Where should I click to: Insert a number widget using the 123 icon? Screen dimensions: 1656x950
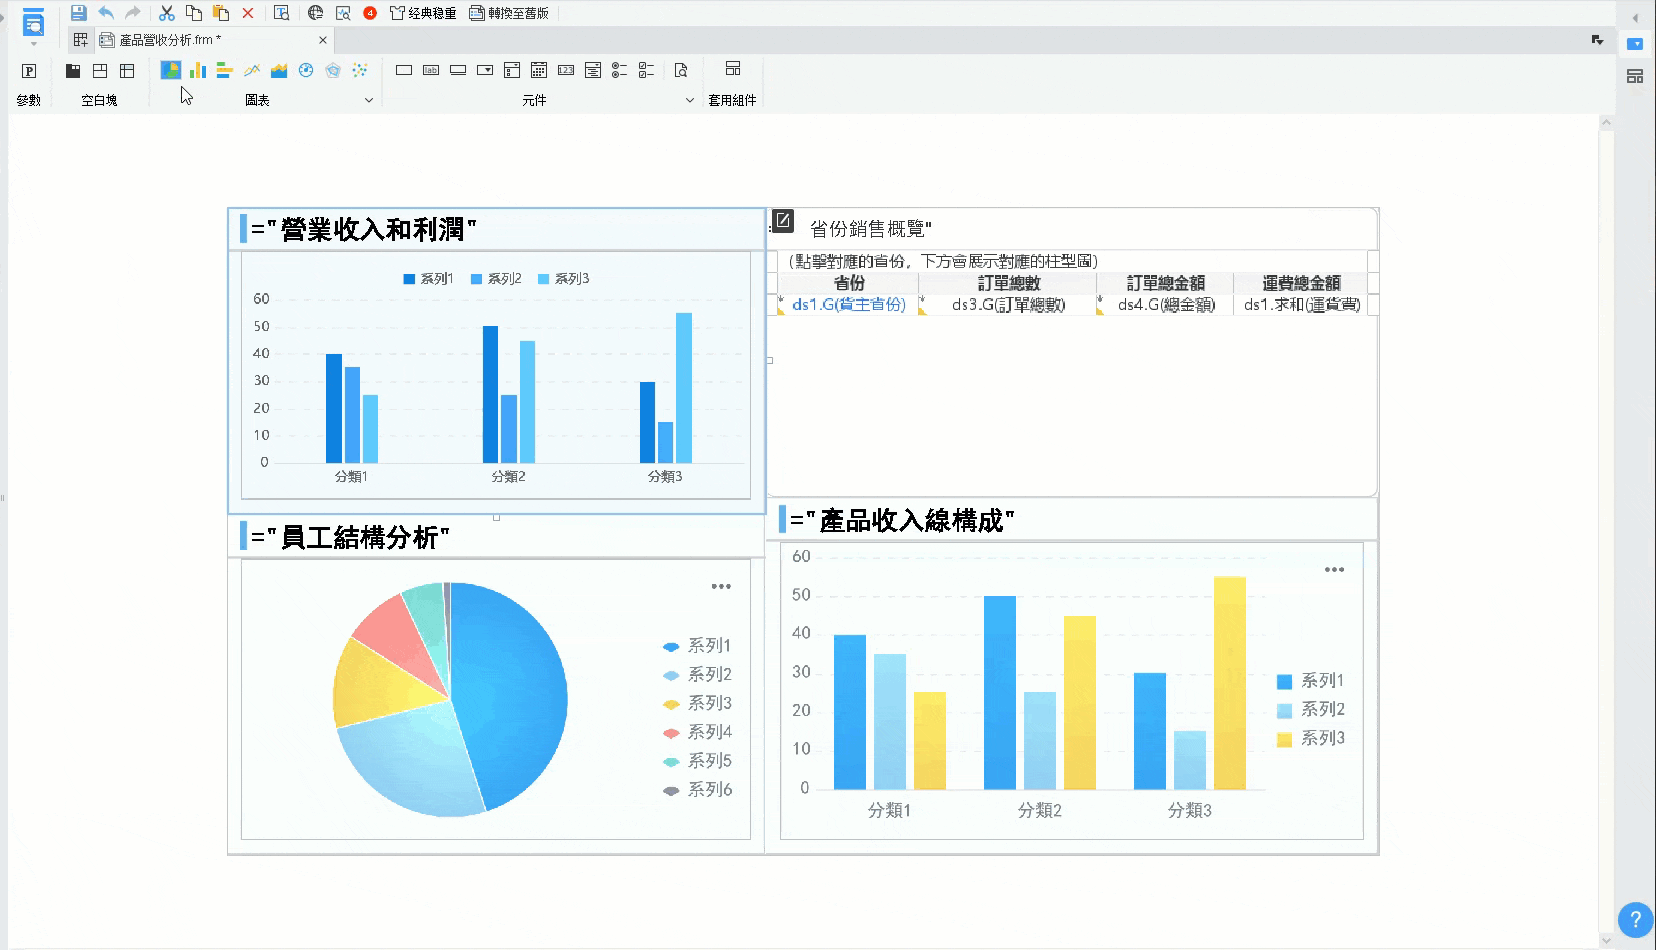tap(567, 70)
